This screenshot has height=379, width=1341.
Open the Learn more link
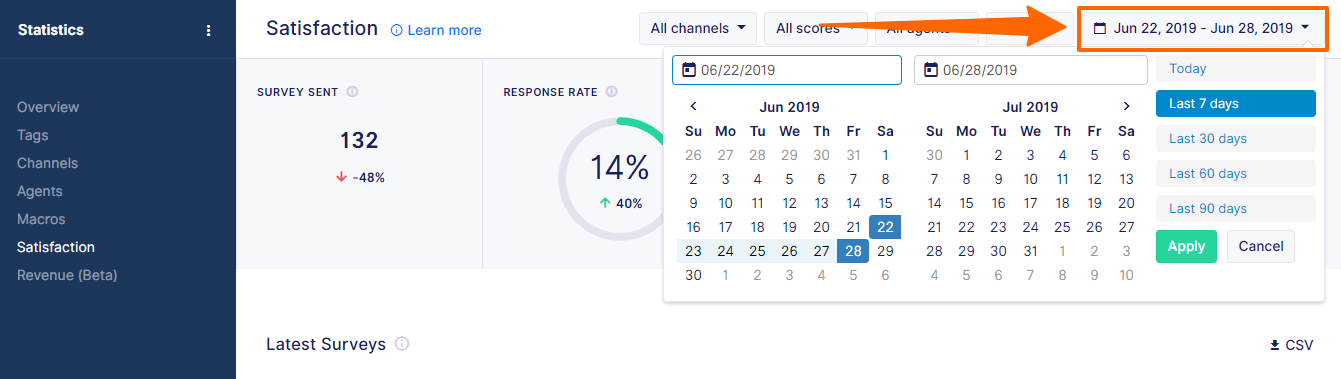click(x=436, y=30)
